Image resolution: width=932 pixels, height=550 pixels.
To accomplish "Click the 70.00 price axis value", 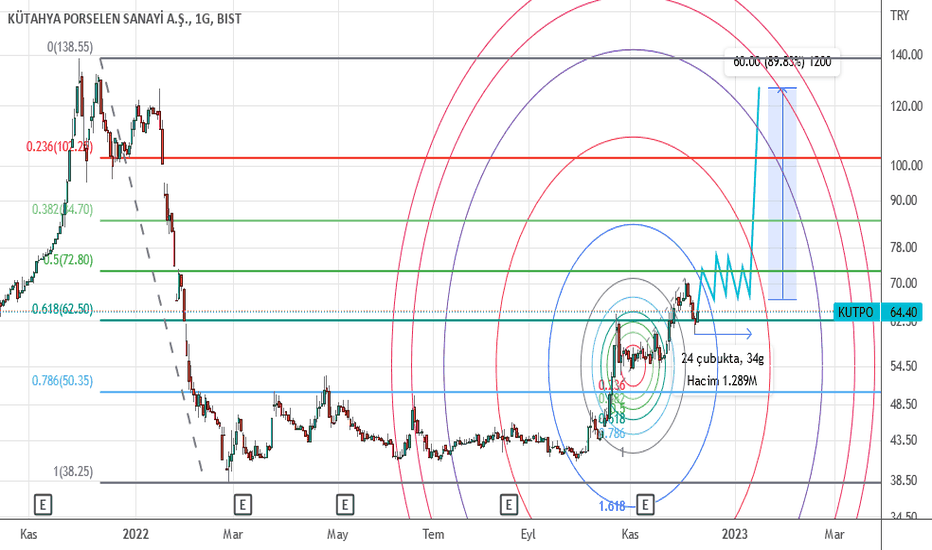I will pos(903,283).
